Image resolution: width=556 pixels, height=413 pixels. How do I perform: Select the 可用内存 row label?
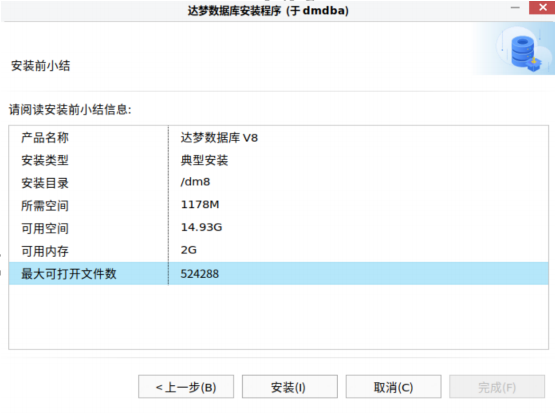45,251
